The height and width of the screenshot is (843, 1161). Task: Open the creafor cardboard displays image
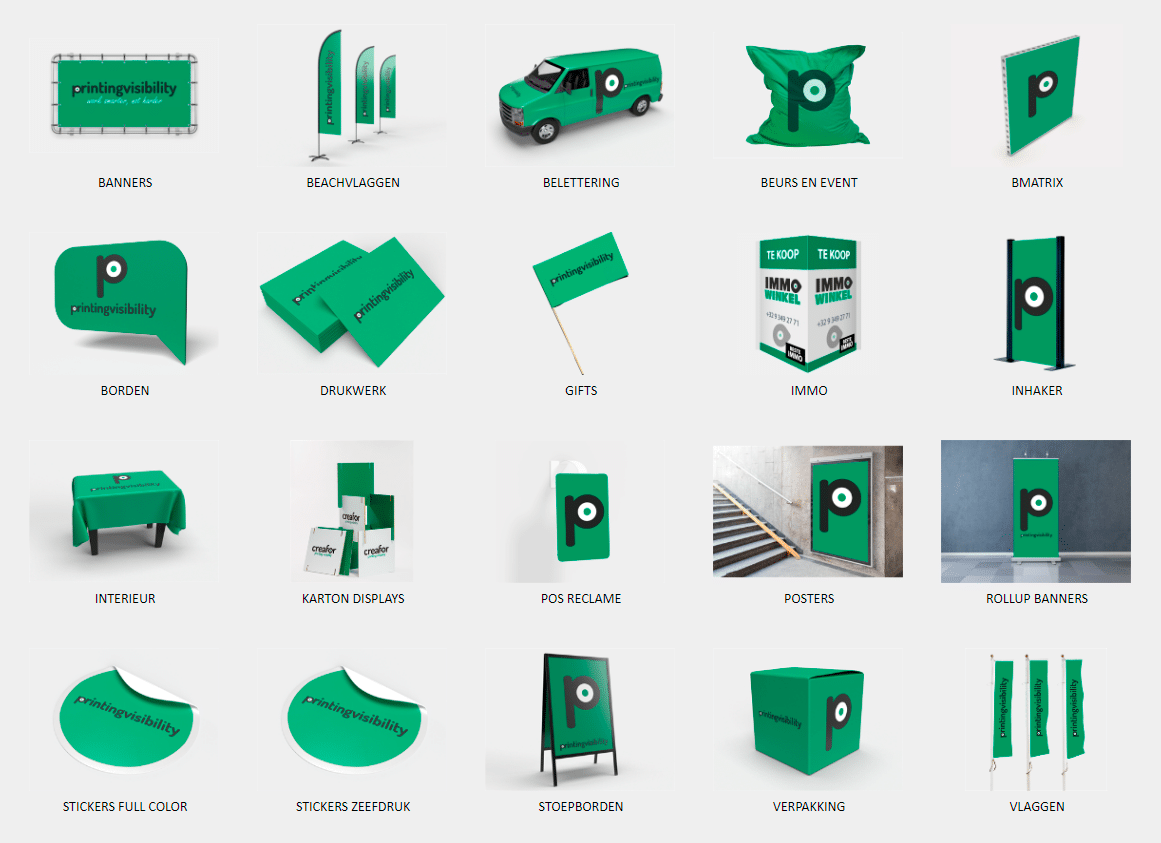pyautogui.click(x=352, y=511)
